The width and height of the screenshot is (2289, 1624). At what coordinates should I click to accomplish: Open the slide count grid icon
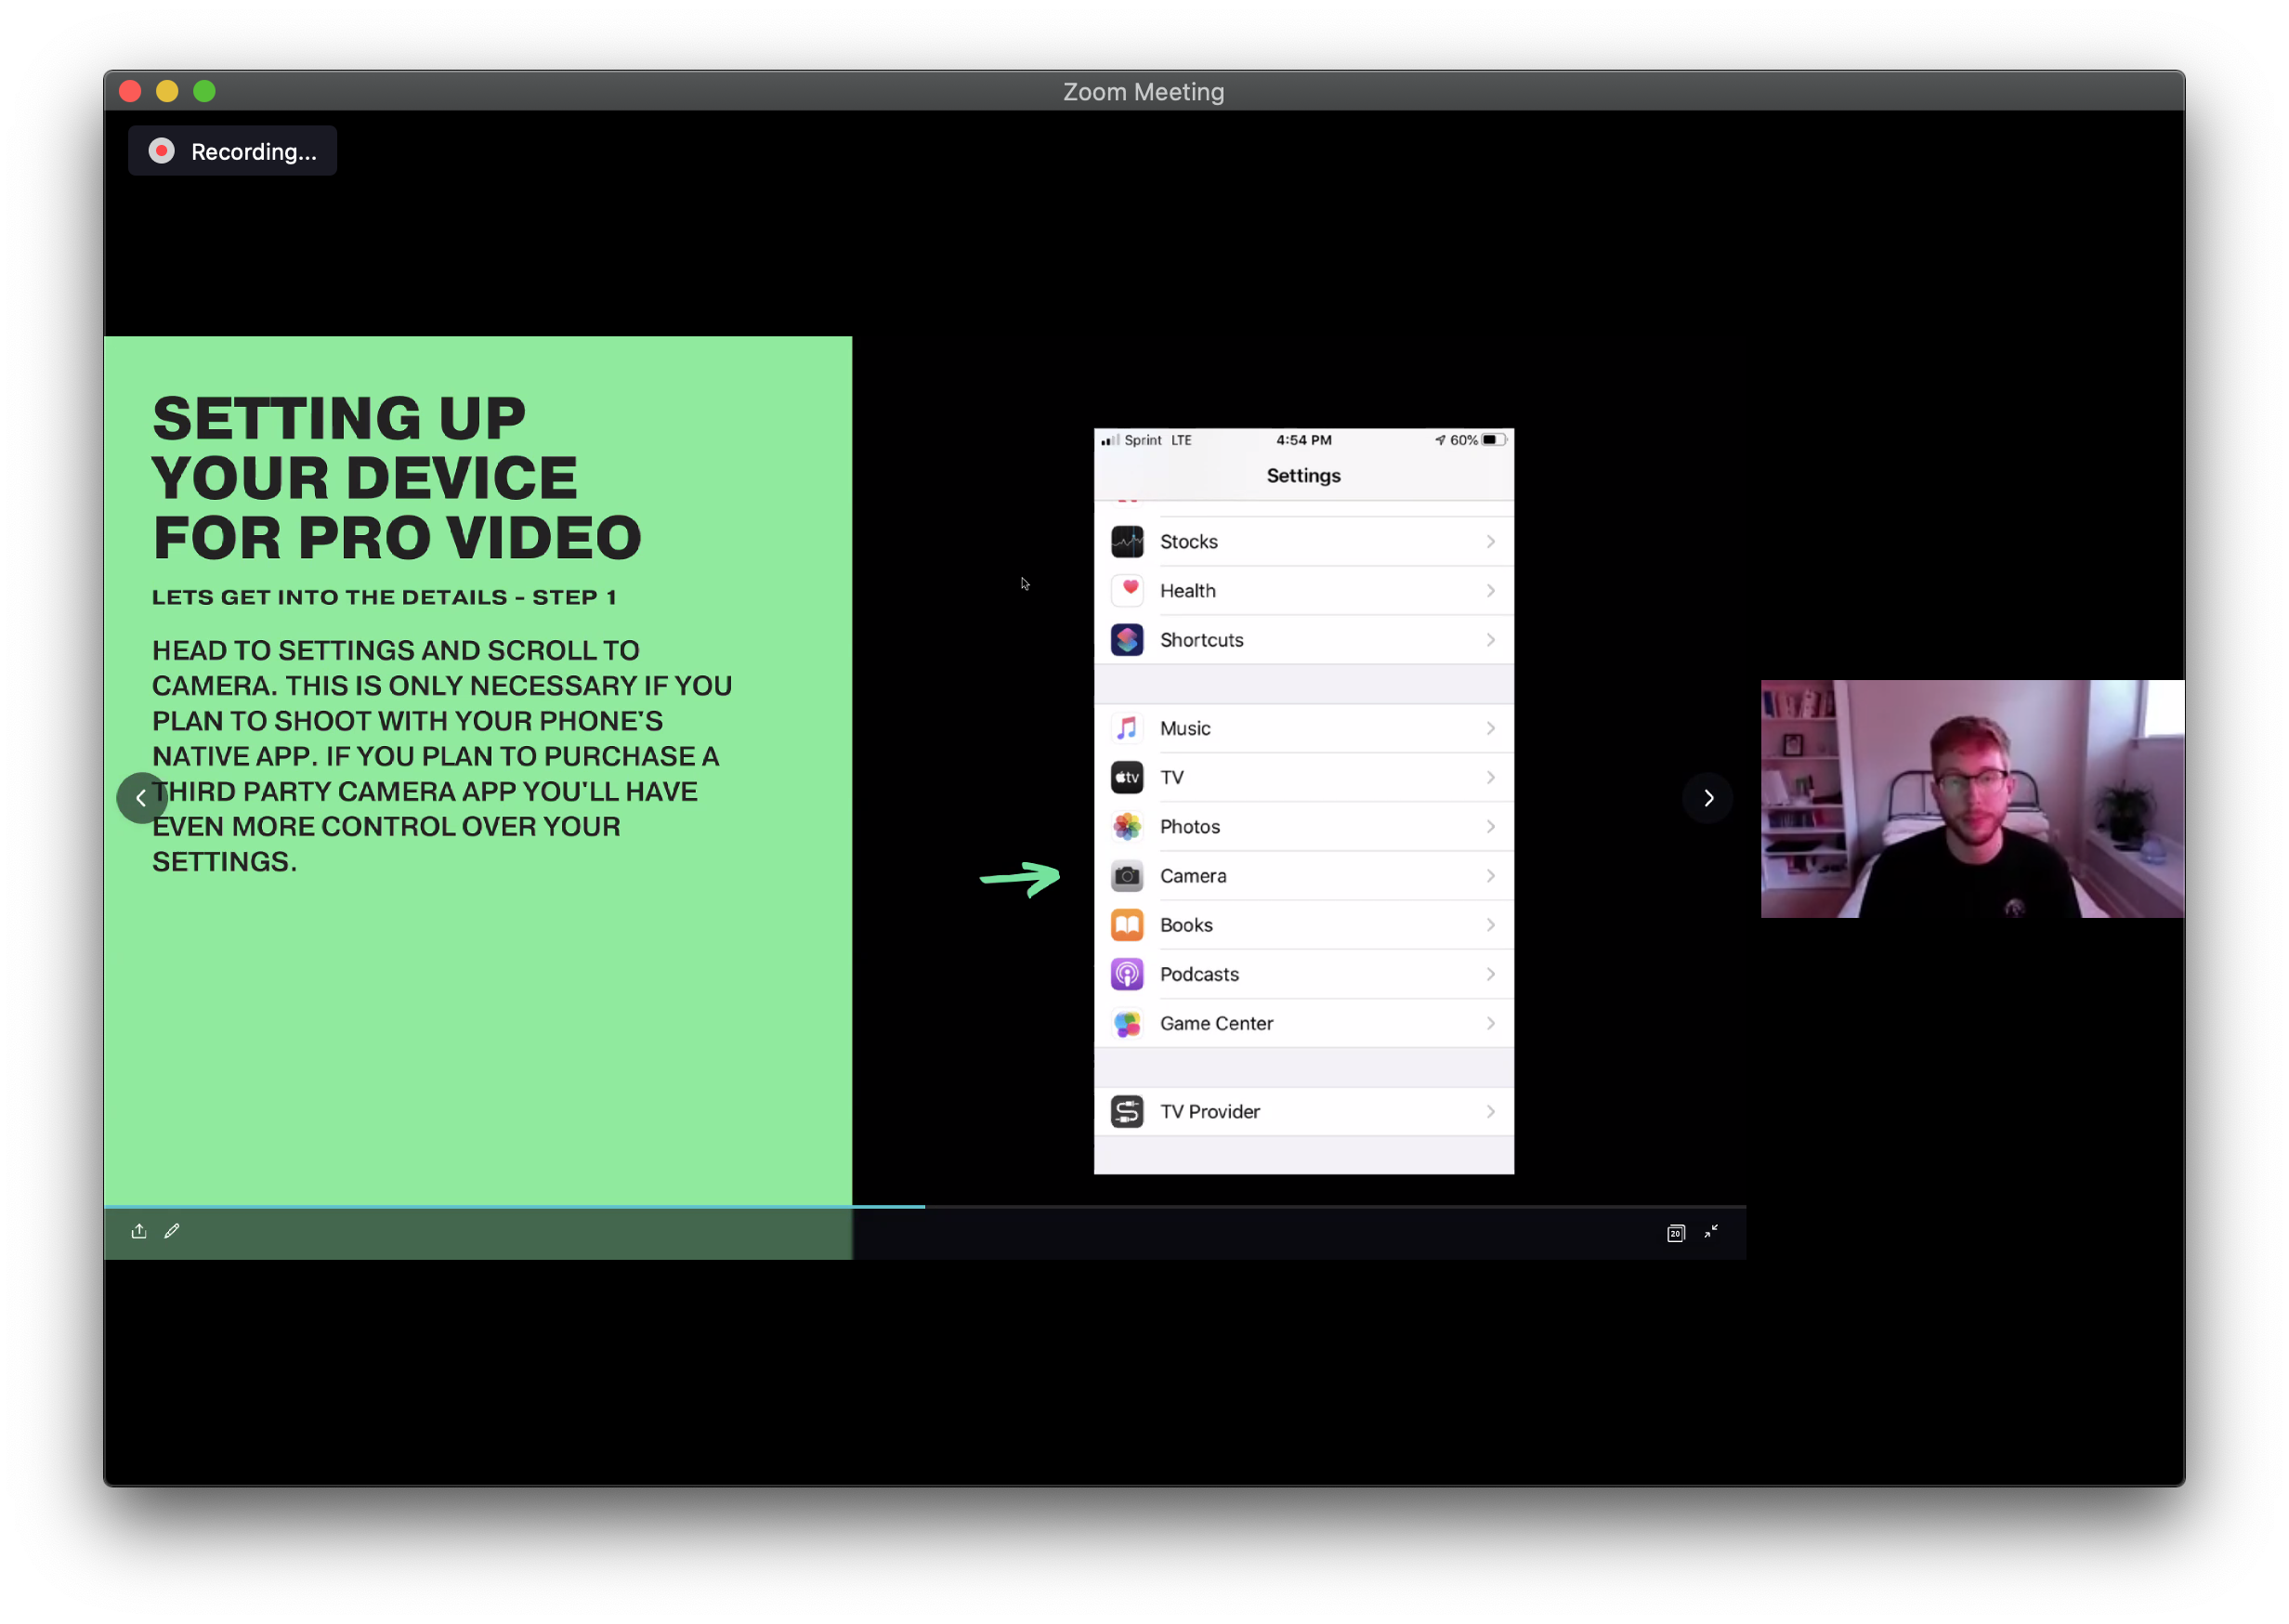(x=1676, y=1233)
